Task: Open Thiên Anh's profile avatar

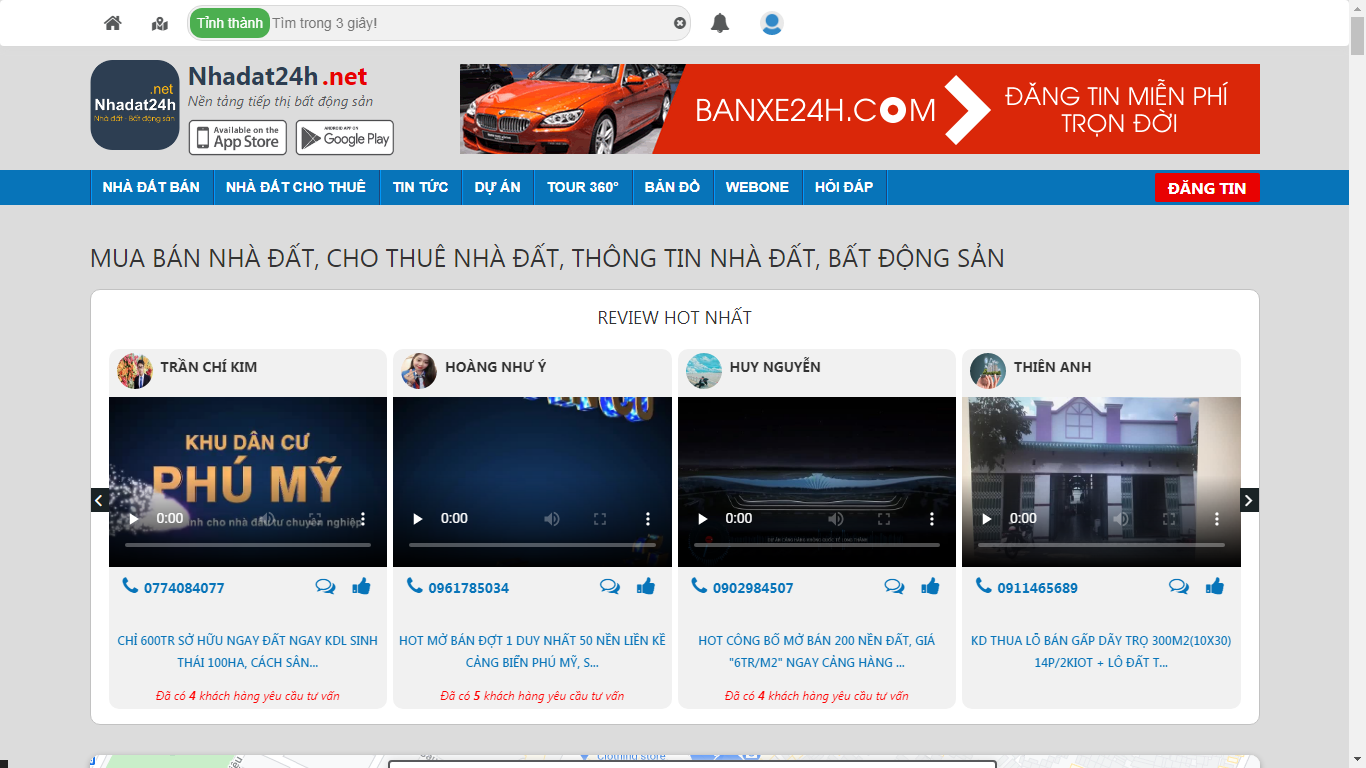Action: pyautogui.click(x=988, y=371)
